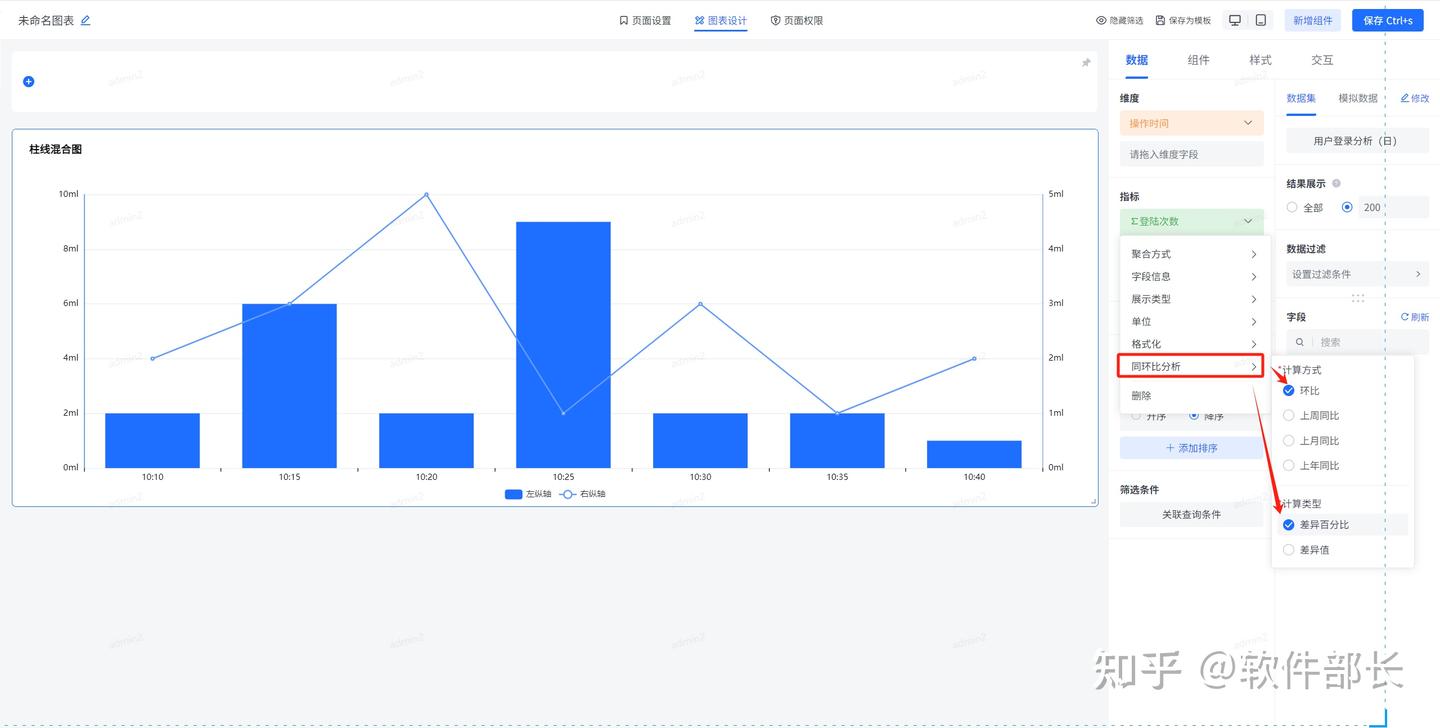Click the blue plus icon in filter bar
Image resolution: width=1440 pixels, height=728 pixels.
[x=28, y=81]
